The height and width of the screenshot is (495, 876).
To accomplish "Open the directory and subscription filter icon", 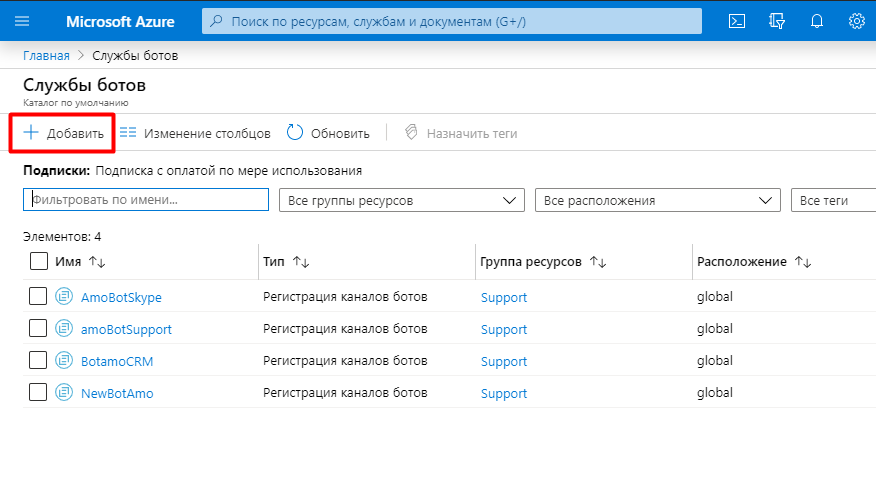I will pyautogui.click(x=777, y=21).
